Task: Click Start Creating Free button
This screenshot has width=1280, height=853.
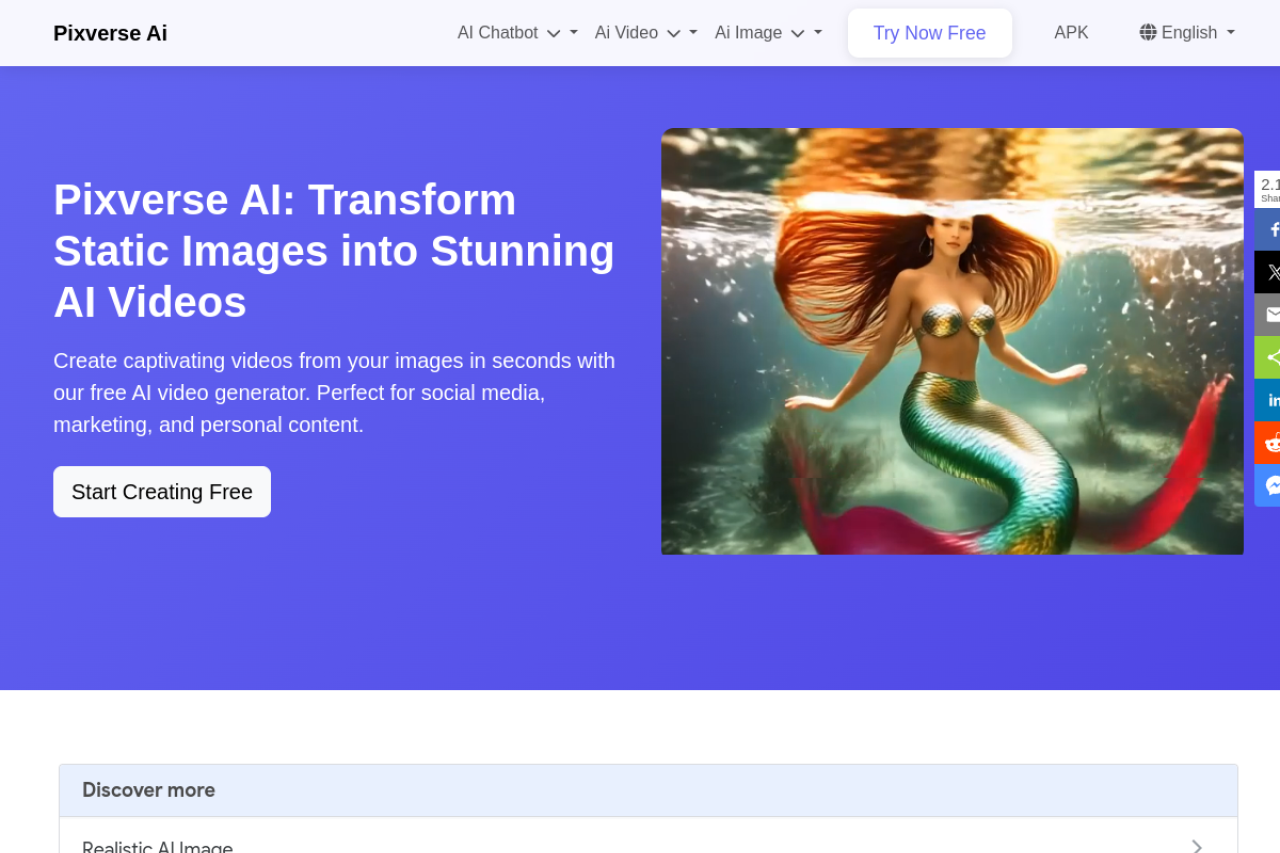Action: pyautogui.click(x=162, y=492)
